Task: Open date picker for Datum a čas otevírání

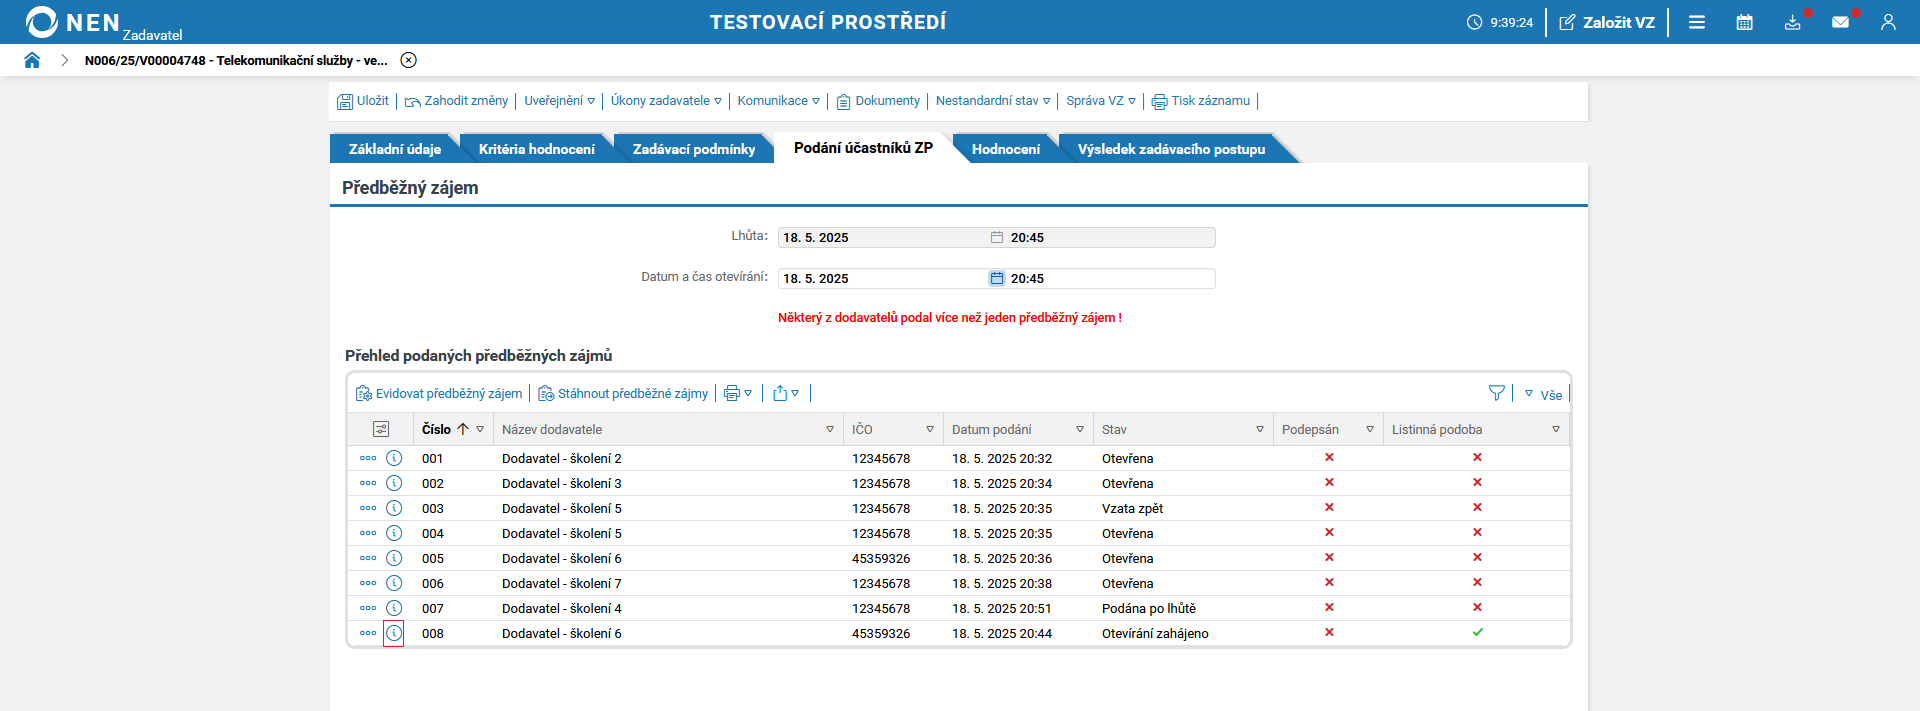Action: point(996,278)
